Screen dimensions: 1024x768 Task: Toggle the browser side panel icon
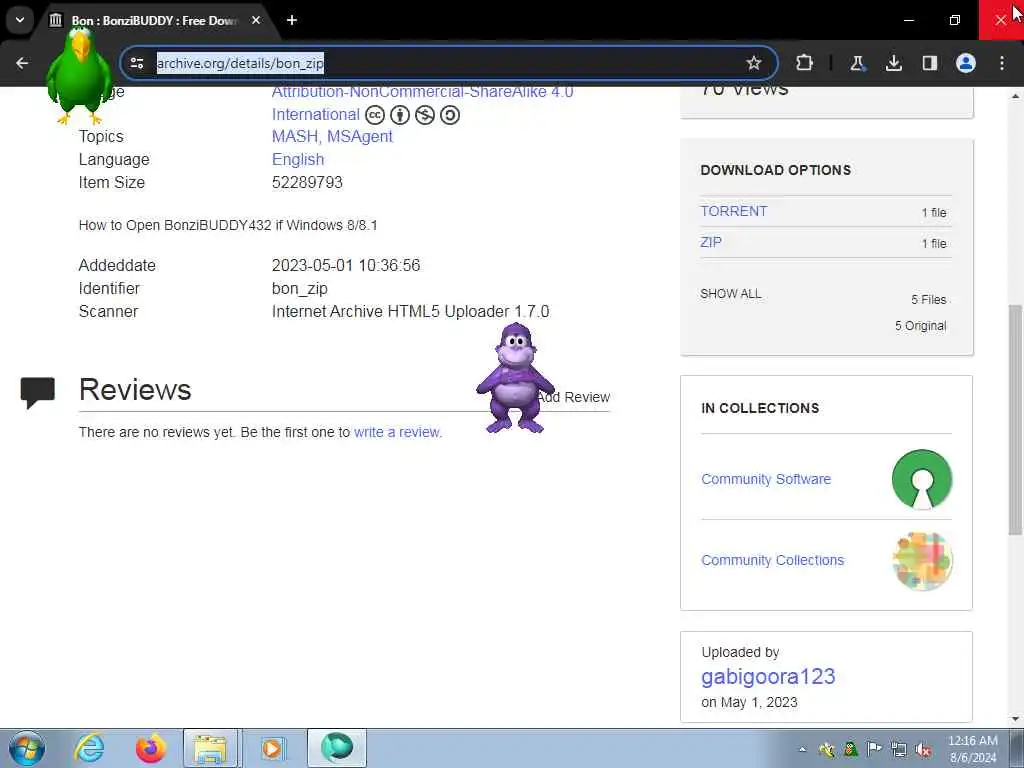click(x=929, y=63)
